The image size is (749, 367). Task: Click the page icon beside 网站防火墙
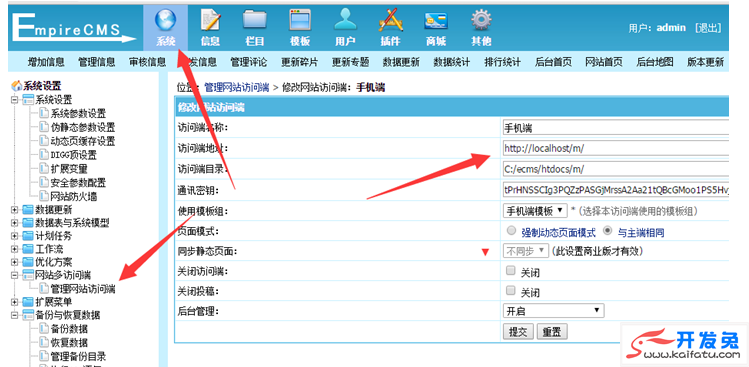pyautogui.click(x=44, y=195)
